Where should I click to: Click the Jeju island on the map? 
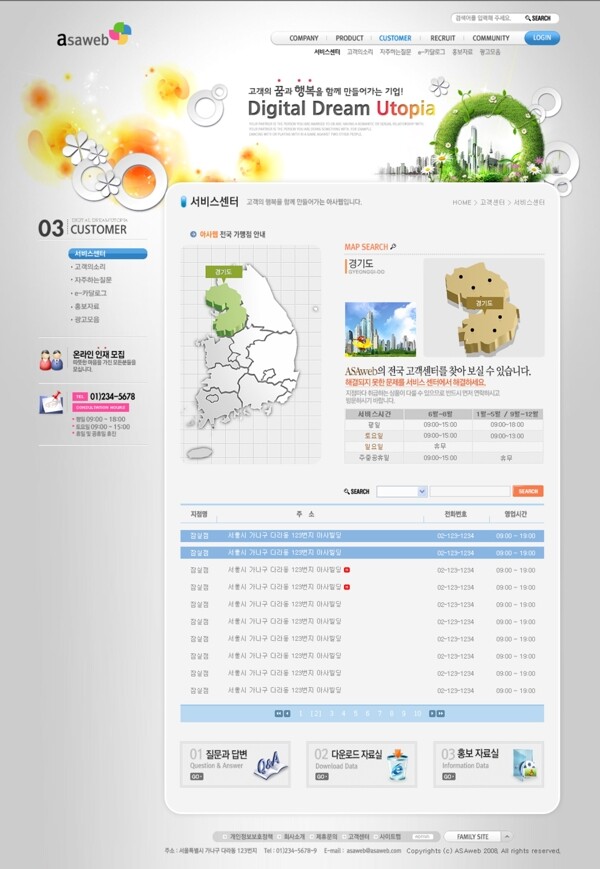(199, 453)
